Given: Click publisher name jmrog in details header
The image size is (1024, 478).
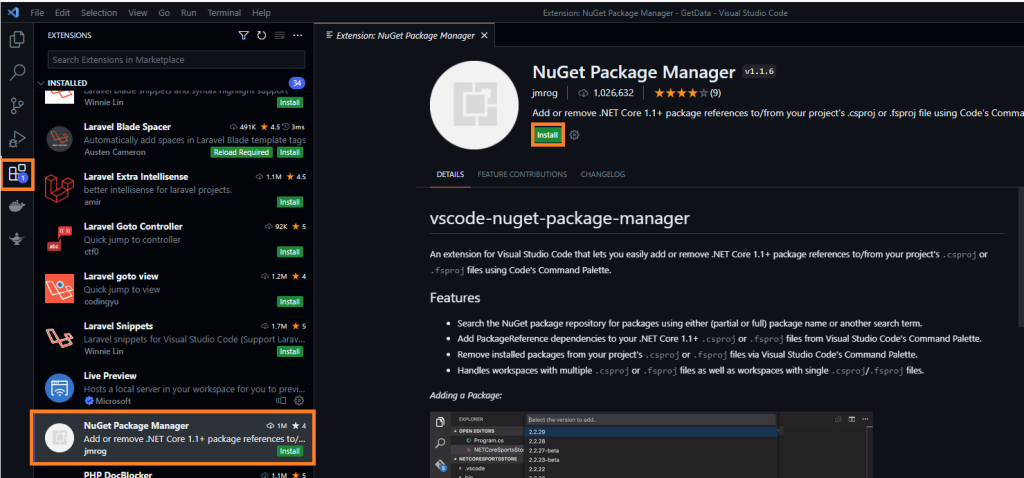Looking at the screenshot, I should click(545, 93).
